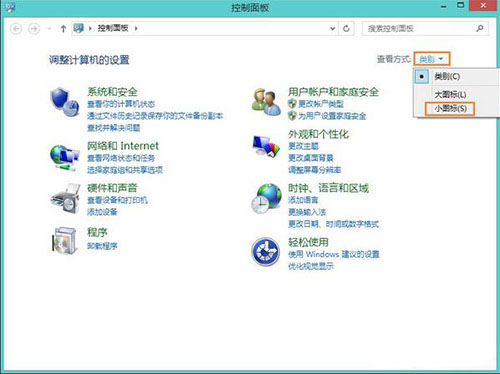Expand the chevron after 控制面板 breadcrumb
500x374 pixels.
click(136, 28)
